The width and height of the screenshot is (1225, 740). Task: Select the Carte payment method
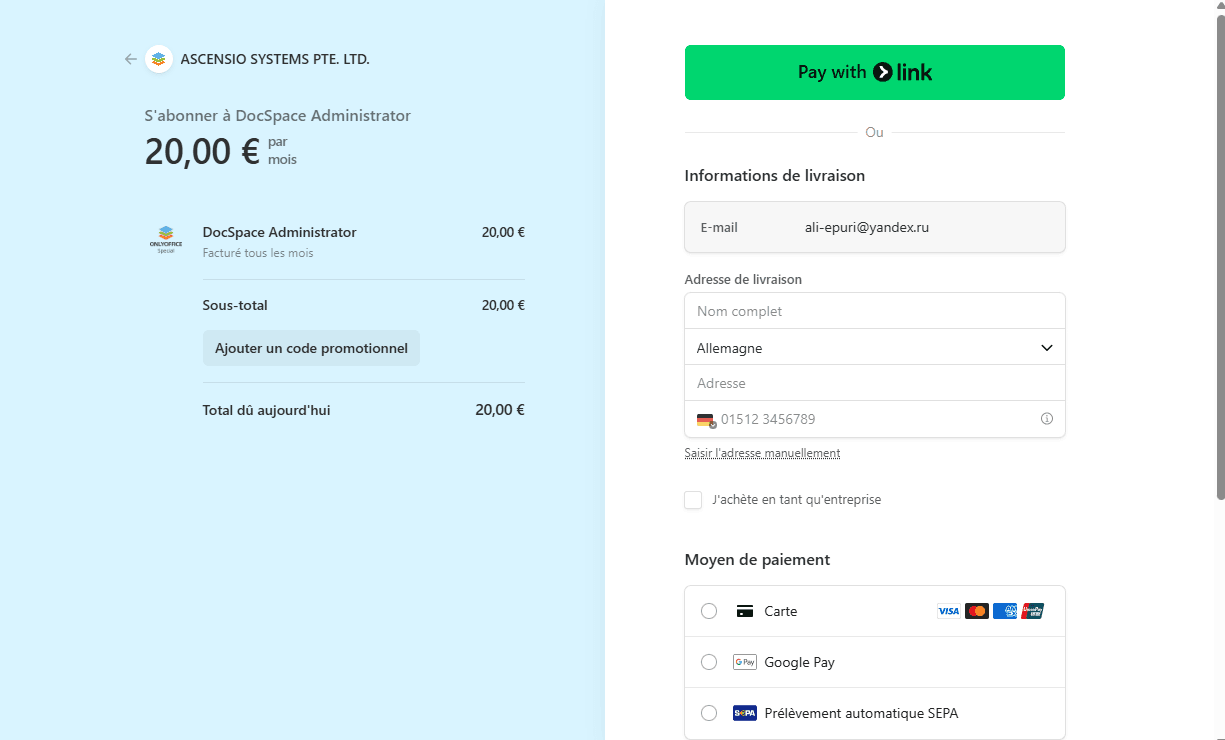click(x=709, y=611)
